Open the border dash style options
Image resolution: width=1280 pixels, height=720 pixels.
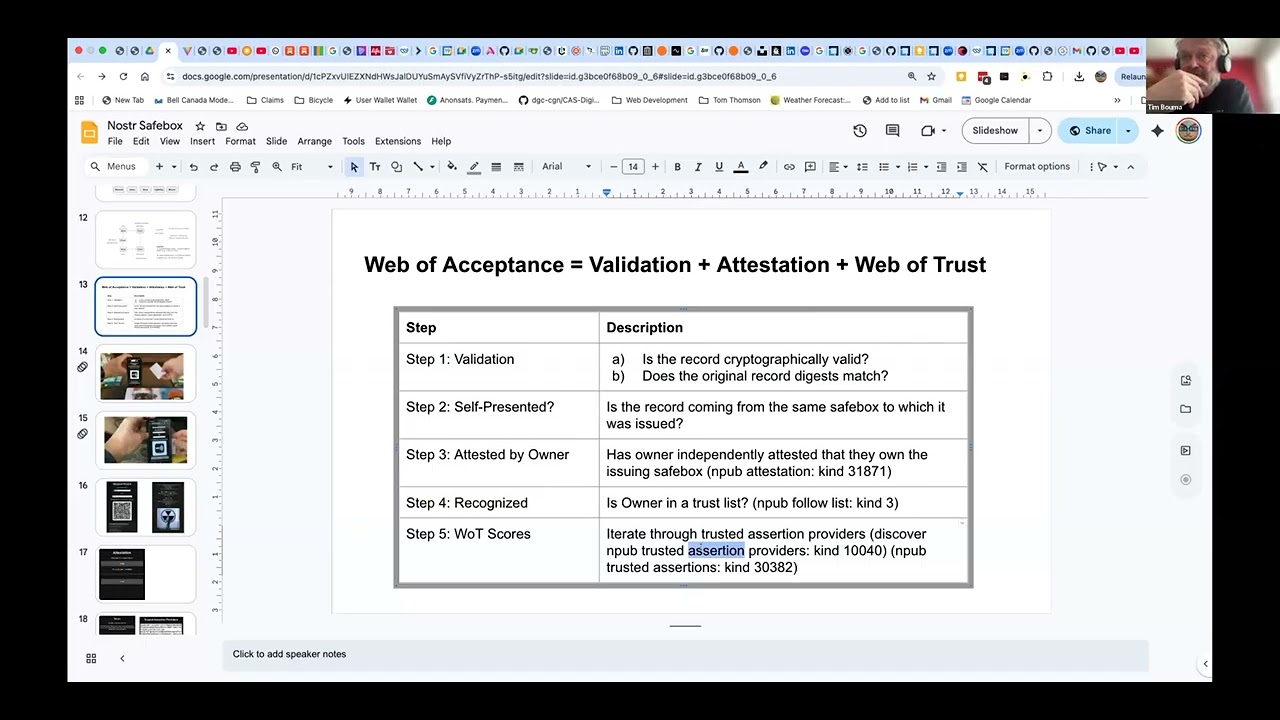518,167
